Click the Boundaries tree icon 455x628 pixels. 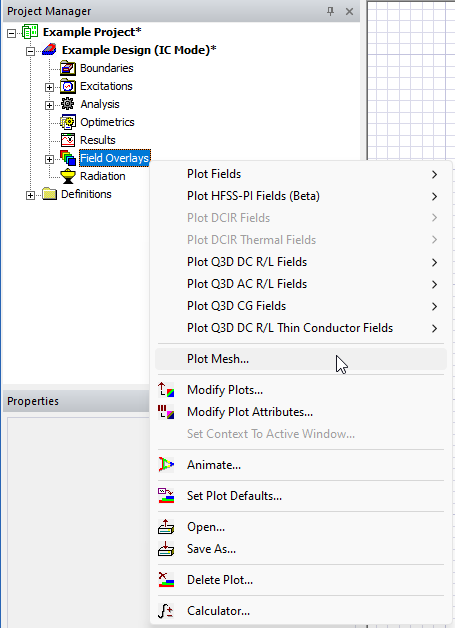[68, 68]
